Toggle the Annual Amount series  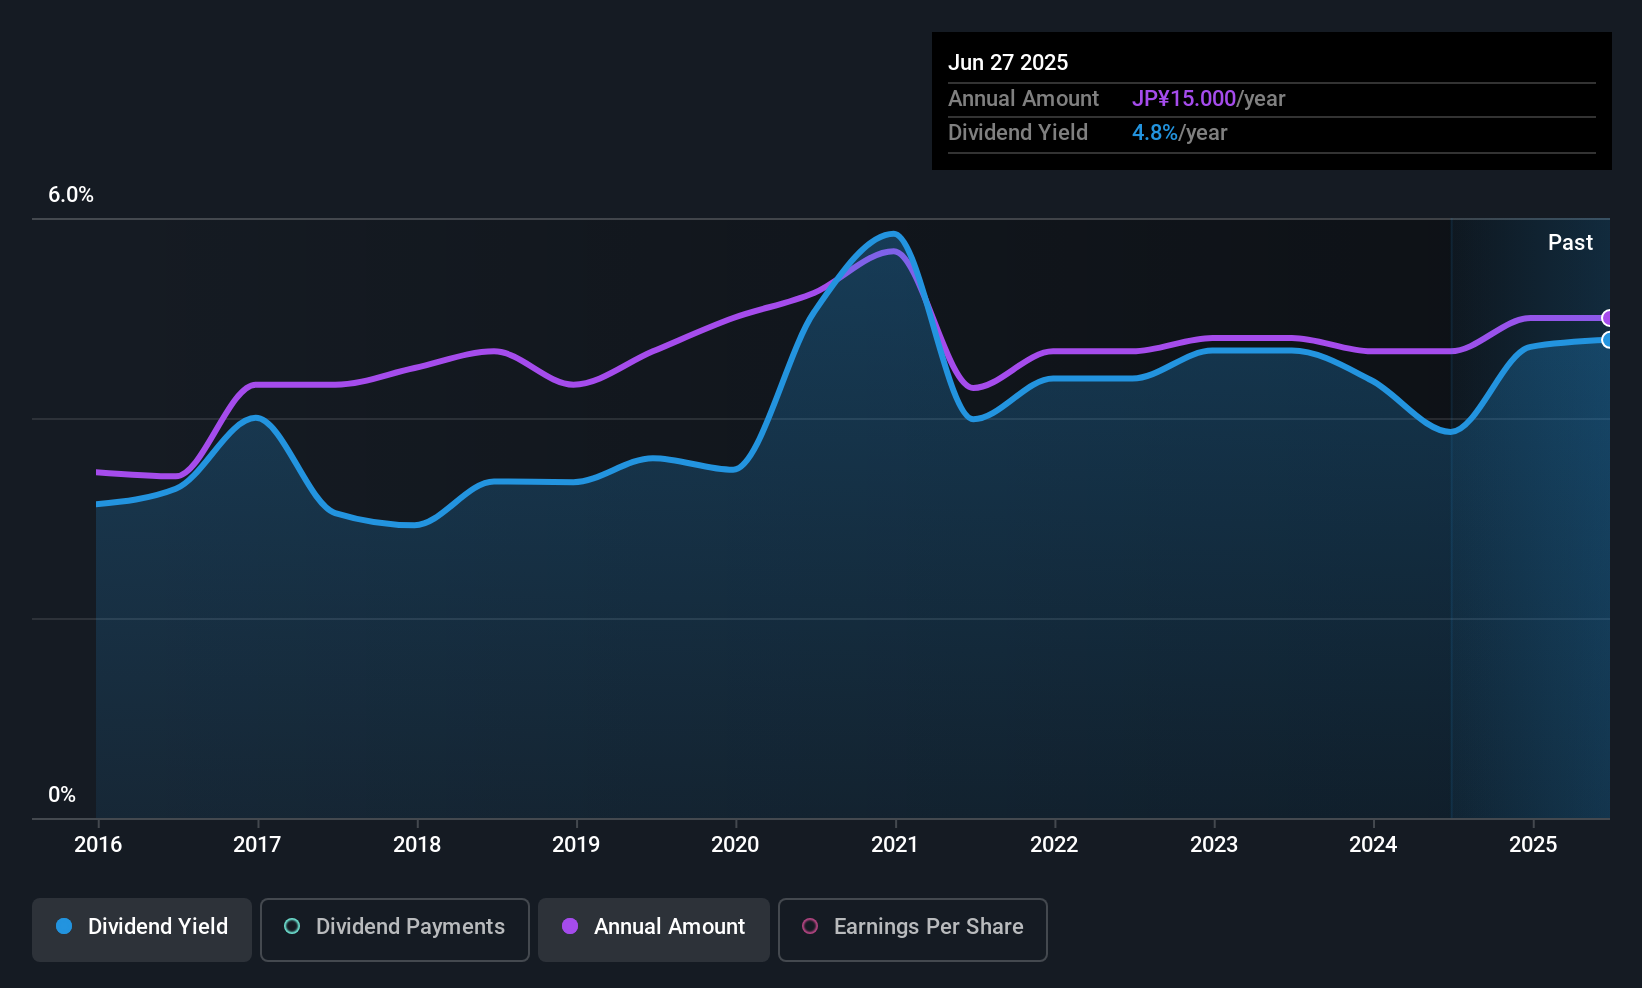tap(654, 930)
